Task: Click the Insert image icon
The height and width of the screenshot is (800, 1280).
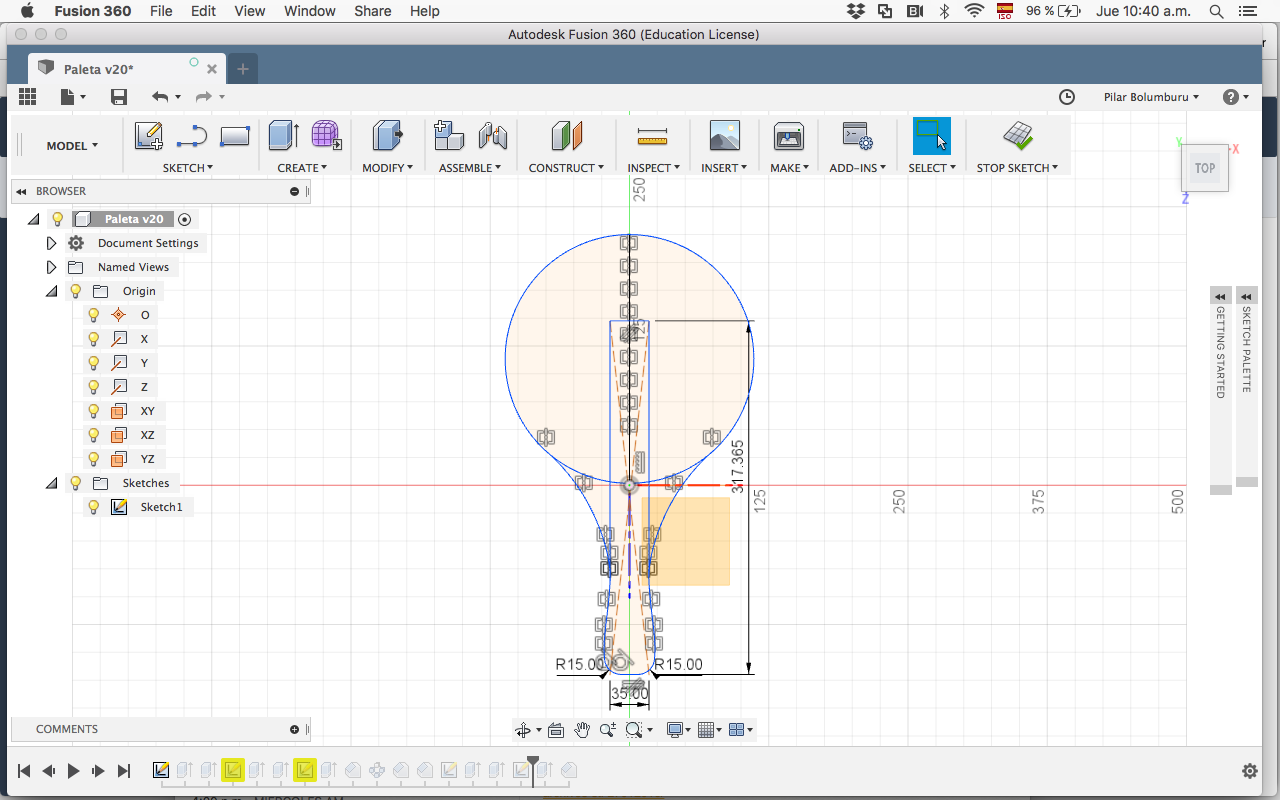Action: [724, 136]
